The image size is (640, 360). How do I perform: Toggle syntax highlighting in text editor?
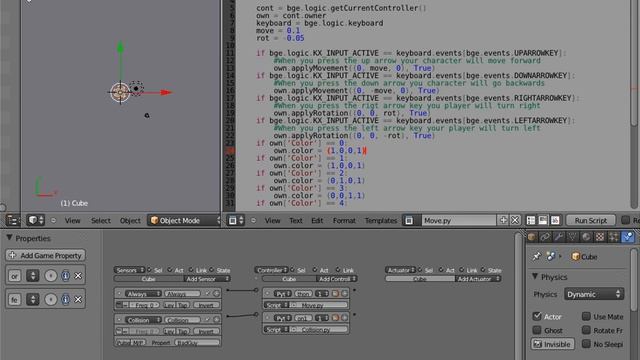click(555, 220)
